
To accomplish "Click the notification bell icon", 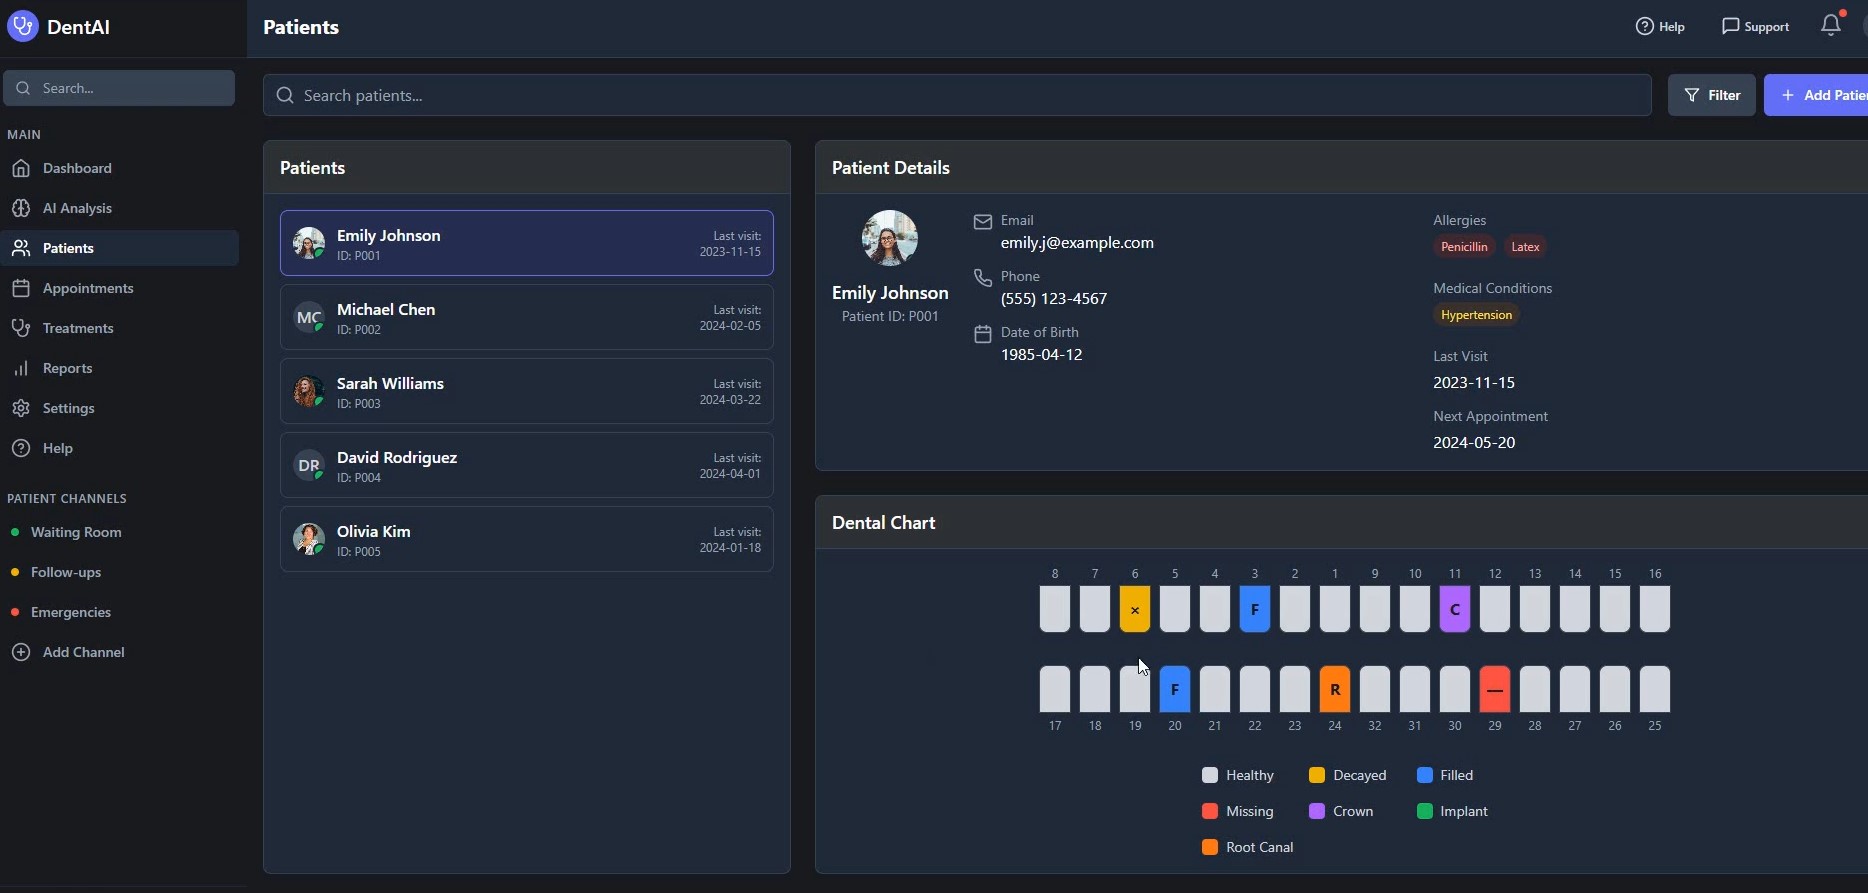I will coord(1830,26).
